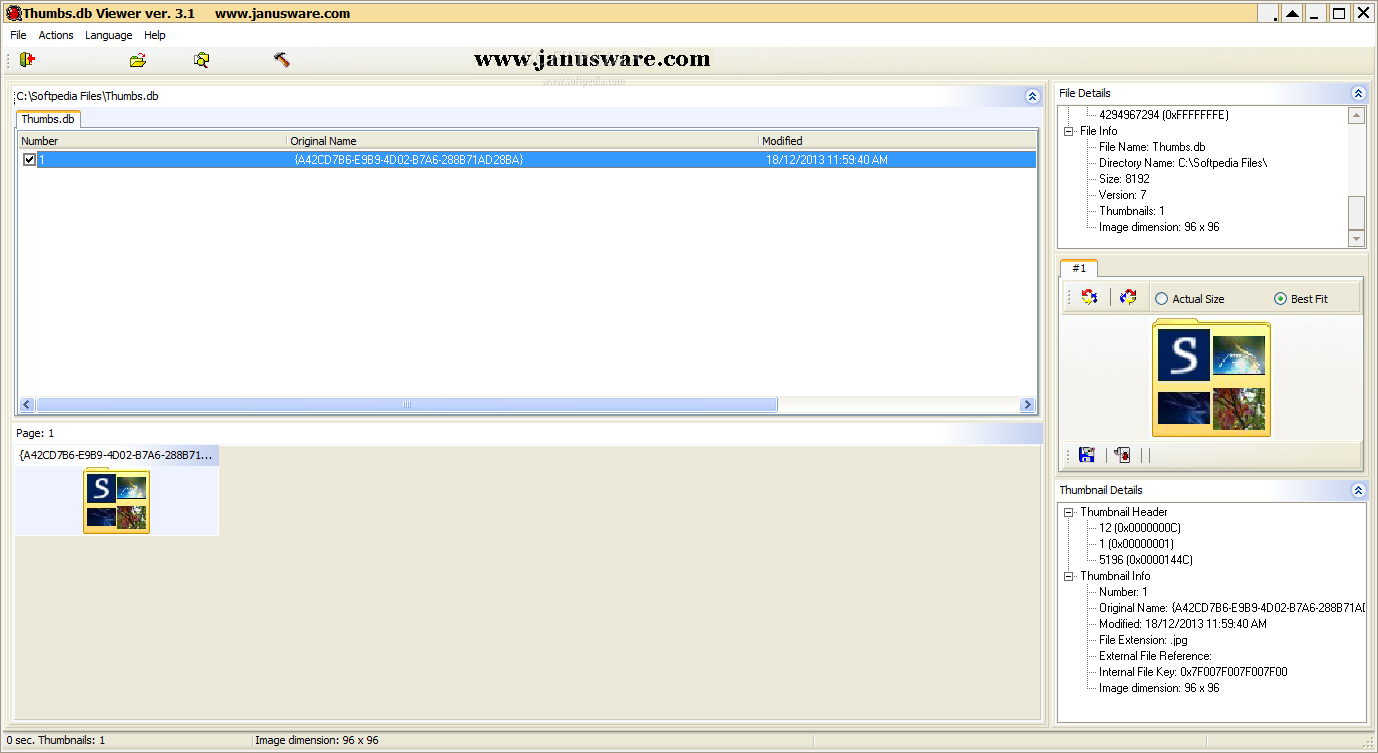
Task: Select the Best Fit radio button
Action: 1301,299
